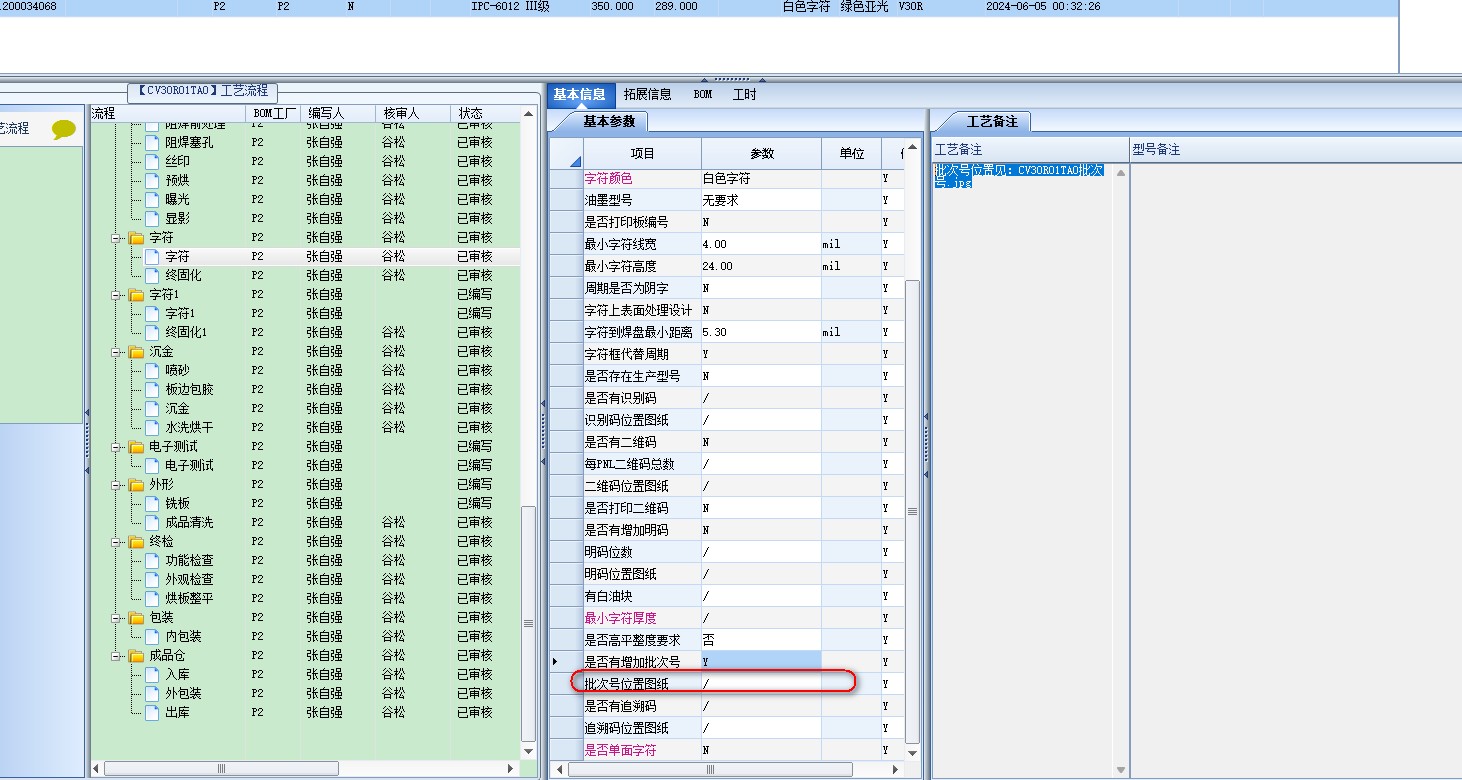Click the 外形 folder icon
1462x780 pixels.
(x=136, y=485)
